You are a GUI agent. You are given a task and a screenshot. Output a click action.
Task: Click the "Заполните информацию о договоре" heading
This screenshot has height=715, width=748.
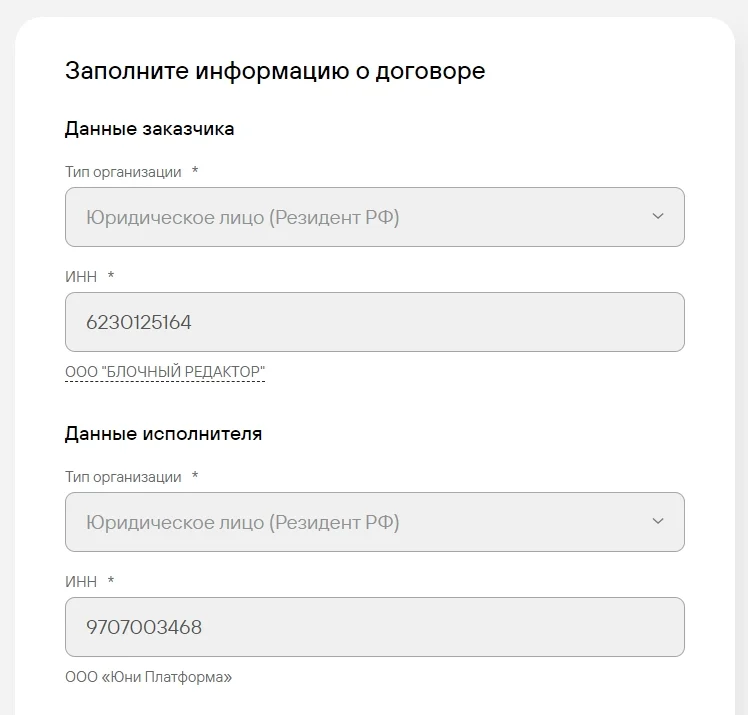[x=275, y=71]
